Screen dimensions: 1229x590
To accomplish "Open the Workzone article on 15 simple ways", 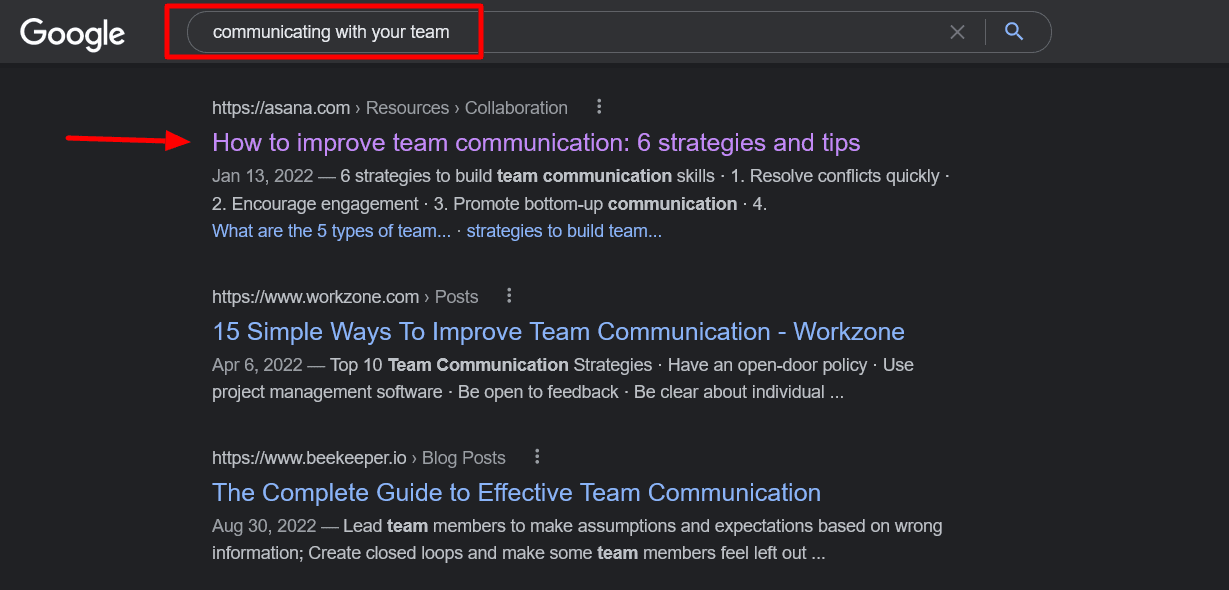I will tap(557, 331).
